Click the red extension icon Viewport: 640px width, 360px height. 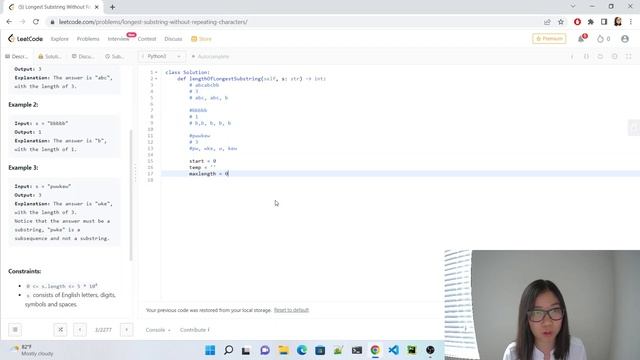point(577,22)
